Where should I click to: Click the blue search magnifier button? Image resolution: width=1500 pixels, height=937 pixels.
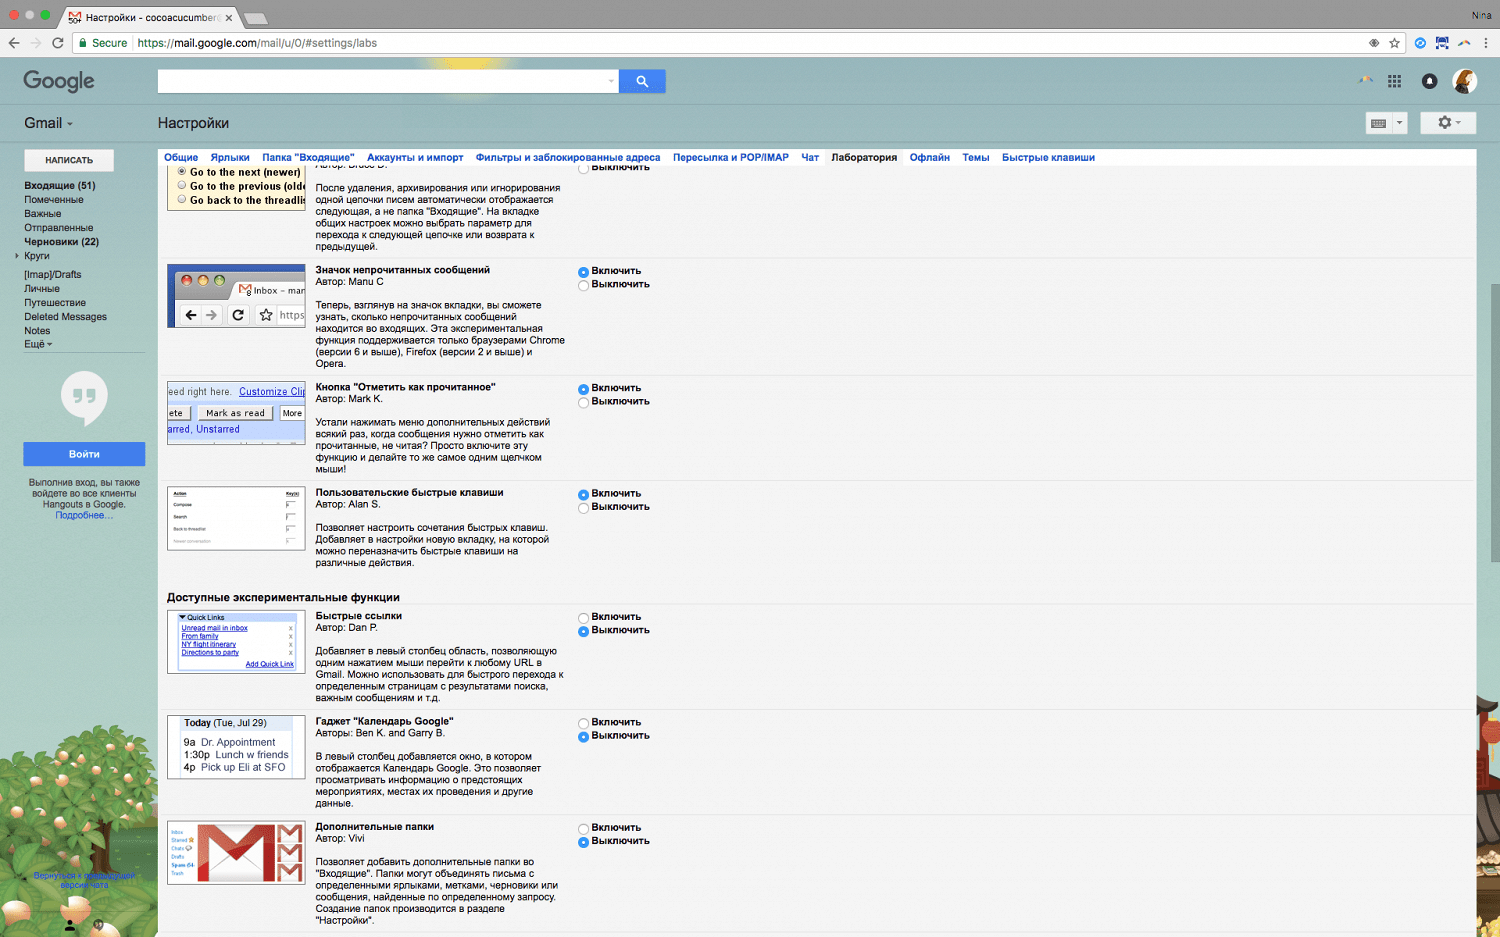pos(642,81)
